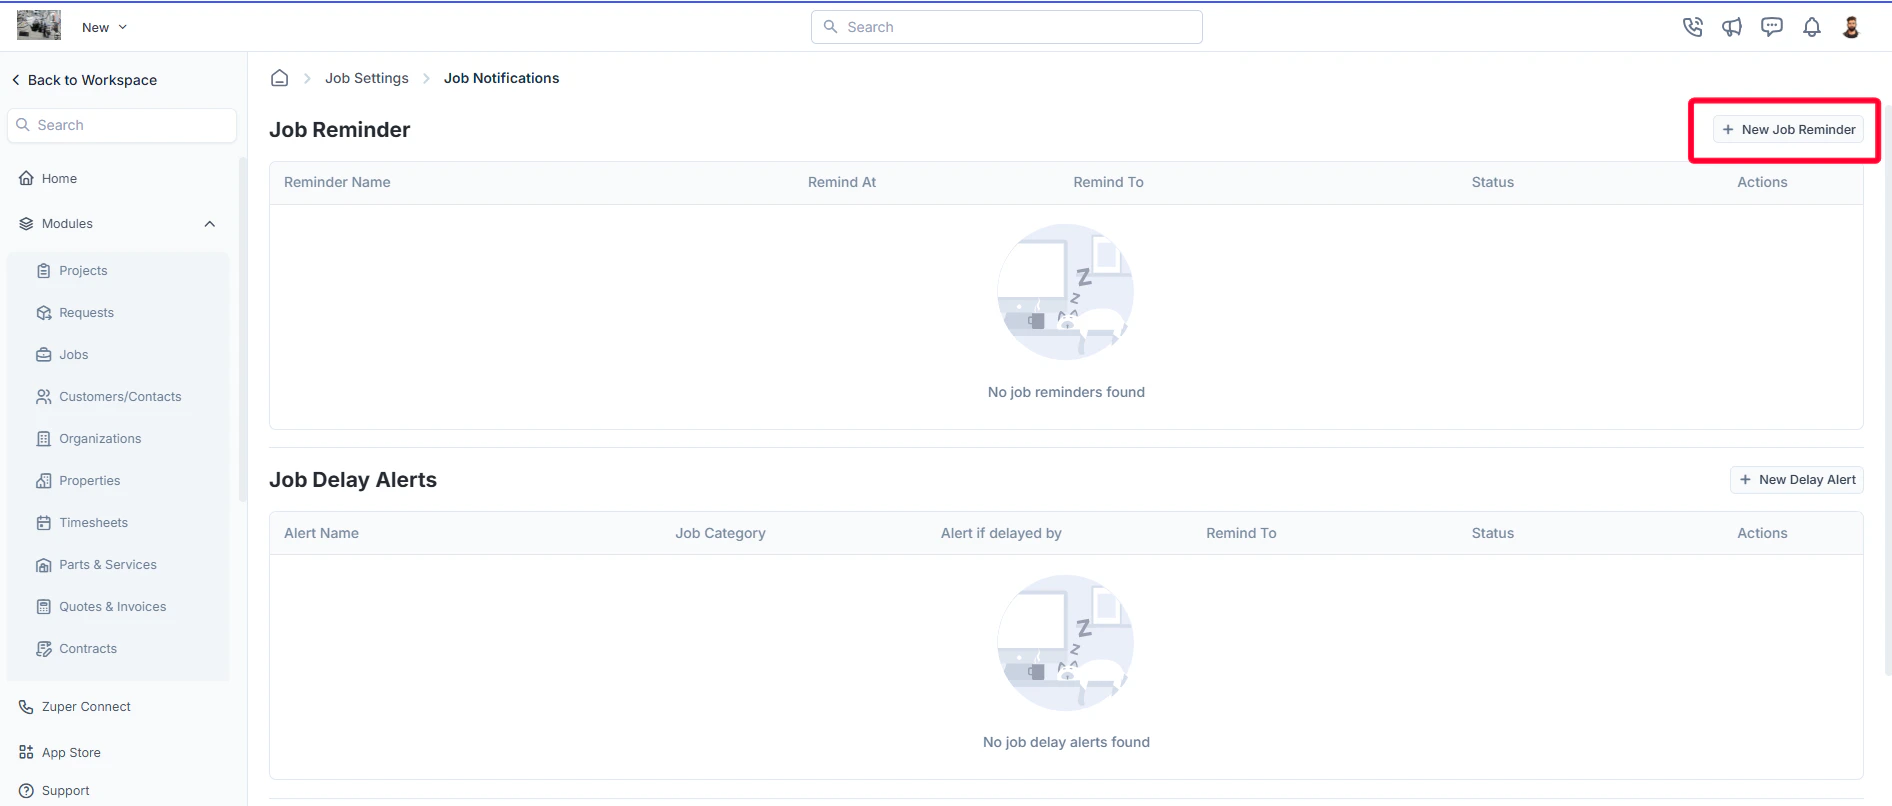
Task: Click the Properties sidebar icon
Action: (44, 481)
